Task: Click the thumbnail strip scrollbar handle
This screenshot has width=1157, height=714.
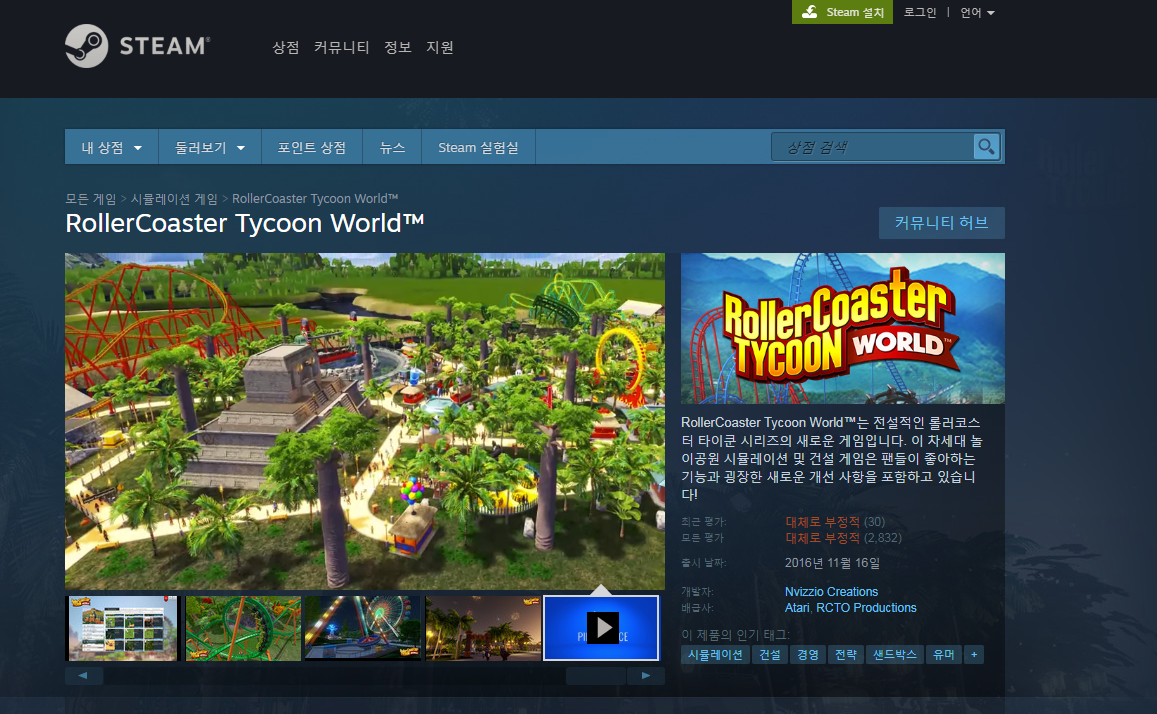Action: pos(596,675)
